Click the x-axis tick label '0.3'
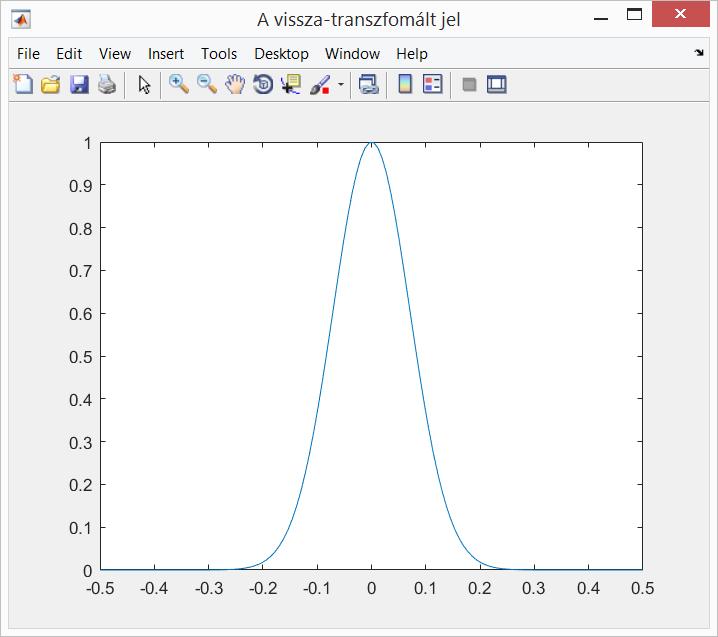718x637 pixels. tap(534, 588)
